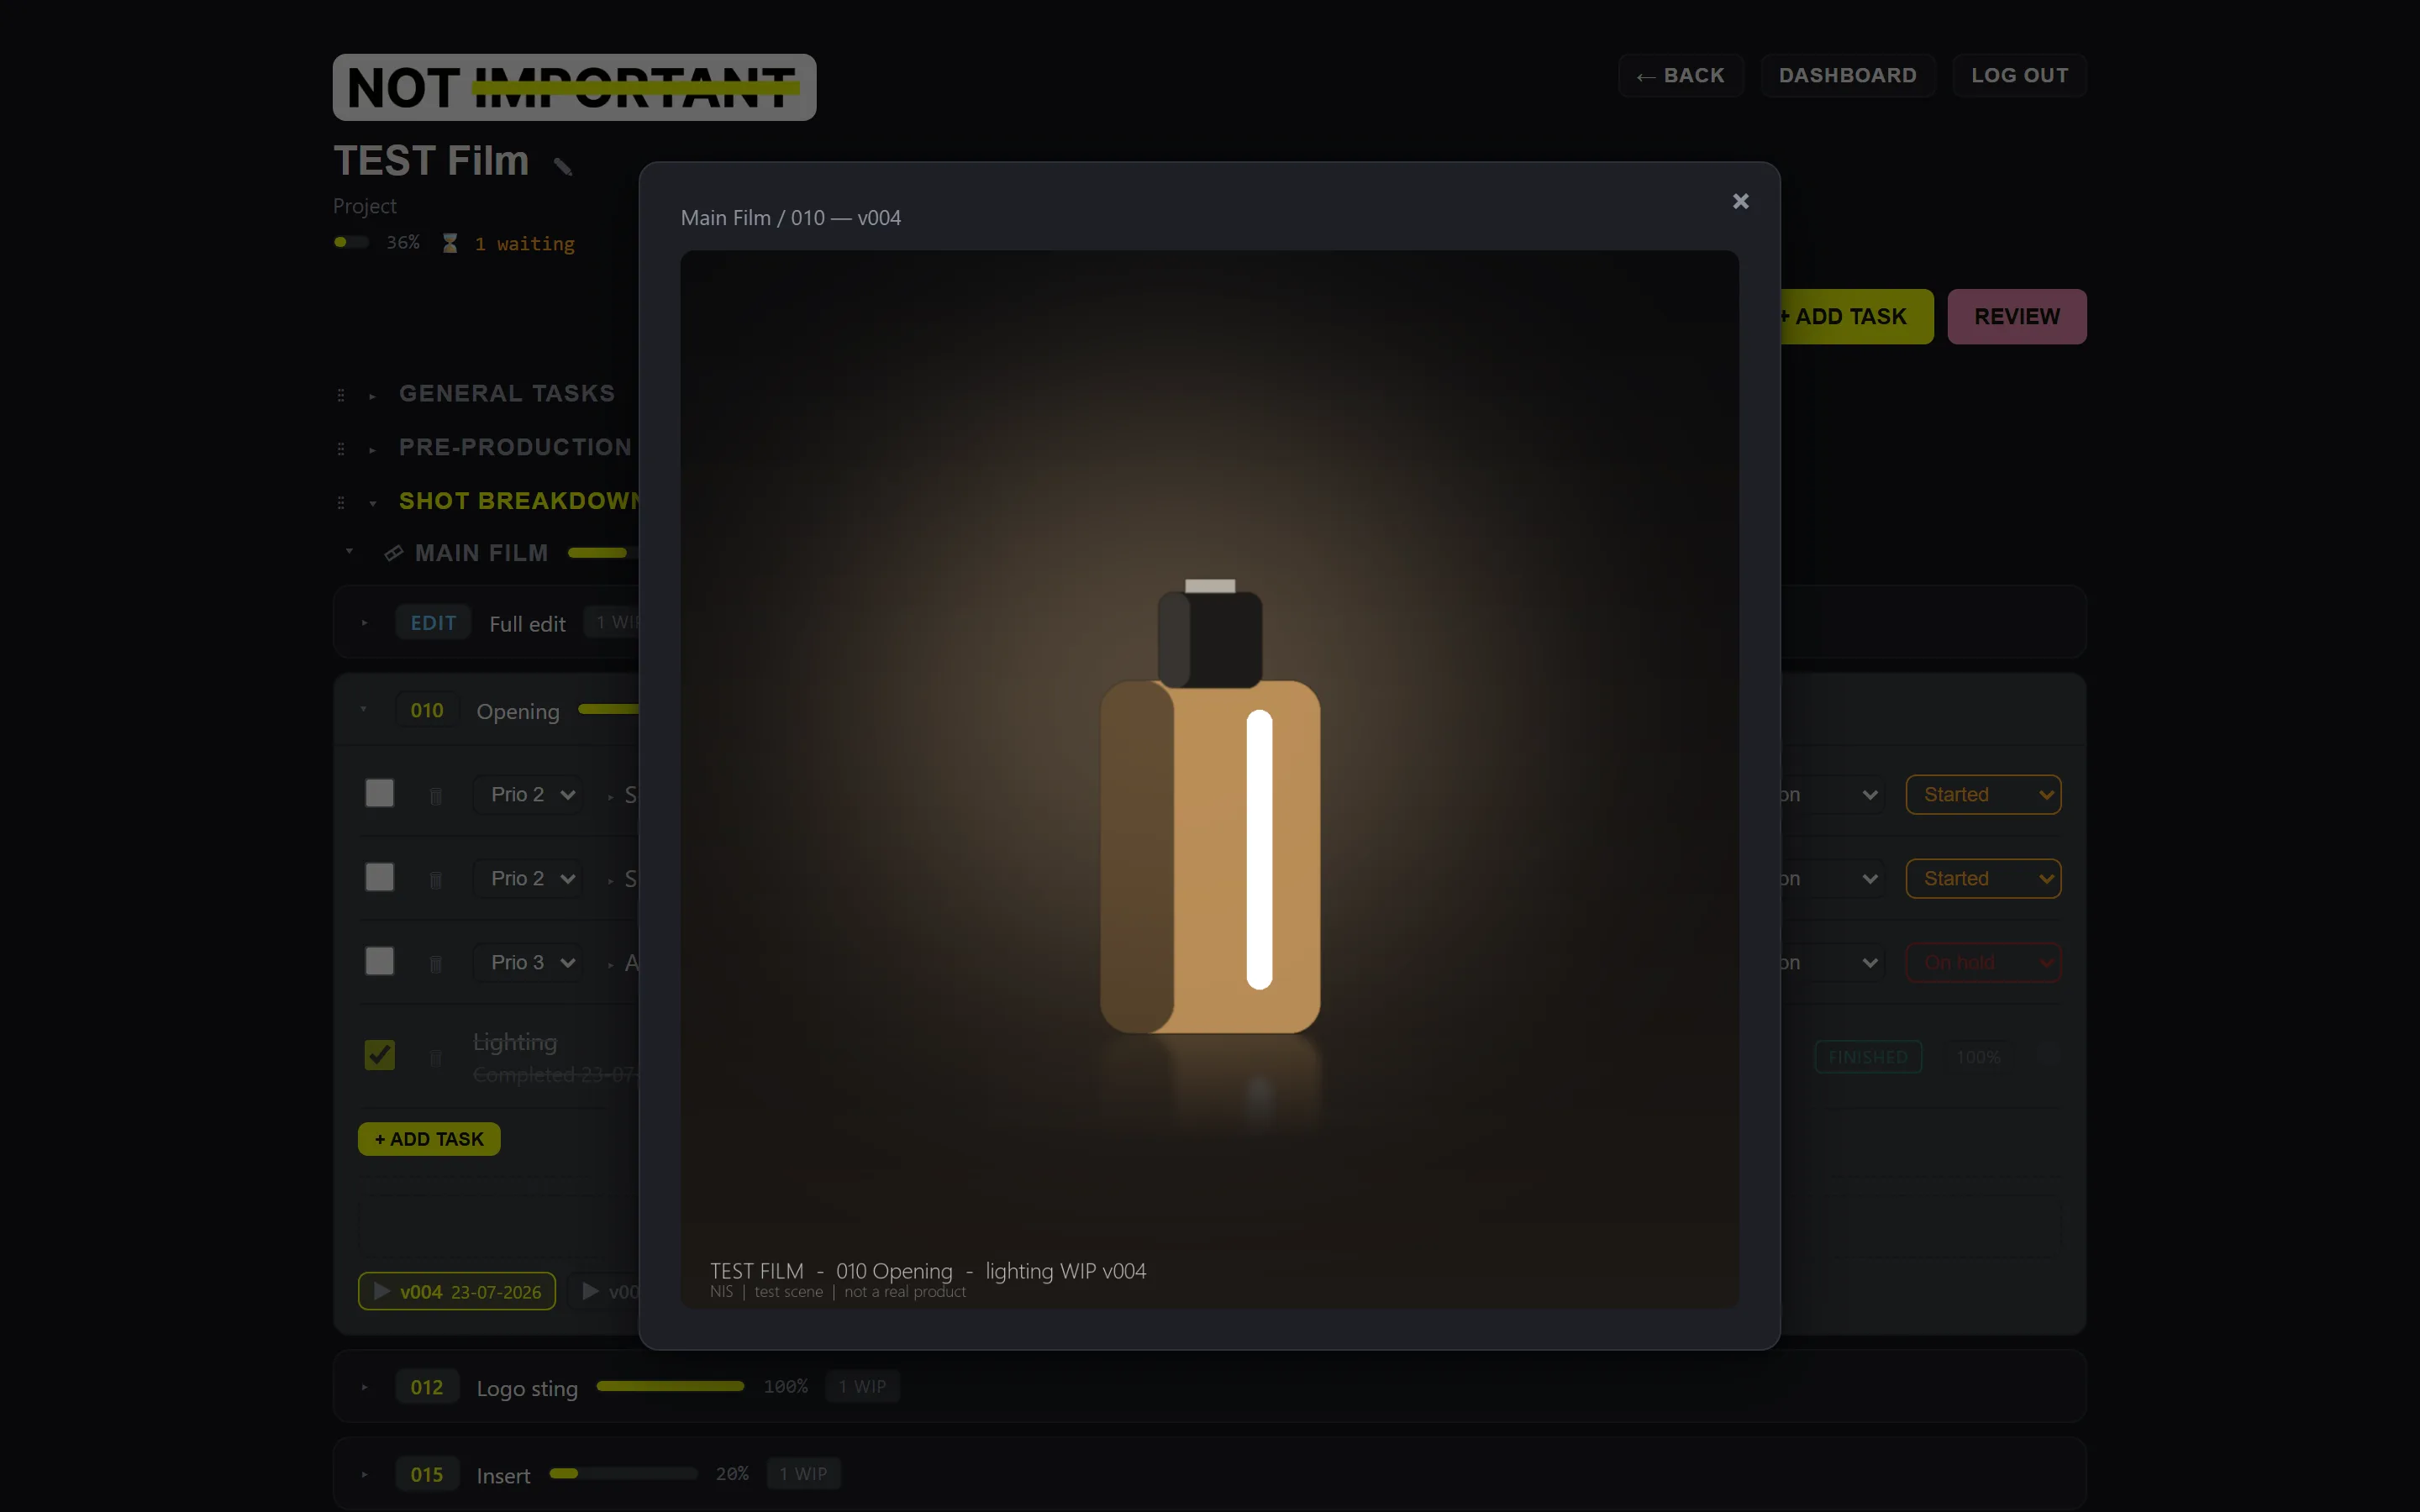Go back with the BACK button

click(x=1681, y=76)
